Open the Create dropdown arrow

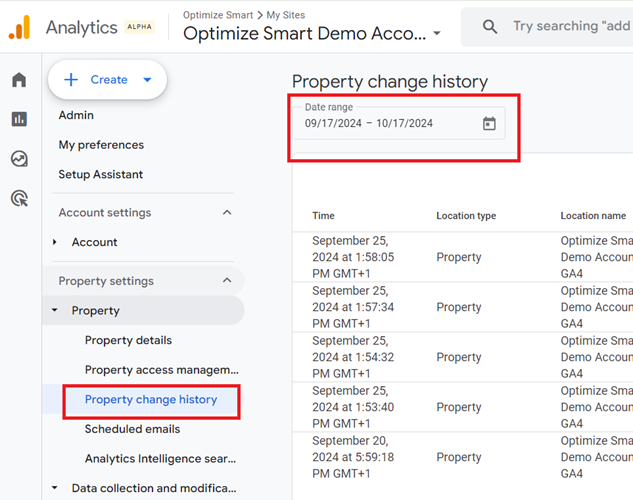pyautogui.click(x=147, y=80)
